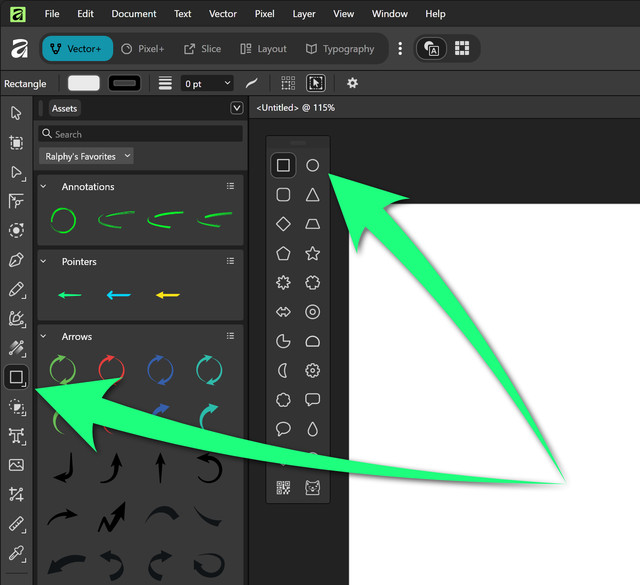Choose the Rectangle shape in flyout
The height and width of the screenshot is (585, 640).
point(283,165)
